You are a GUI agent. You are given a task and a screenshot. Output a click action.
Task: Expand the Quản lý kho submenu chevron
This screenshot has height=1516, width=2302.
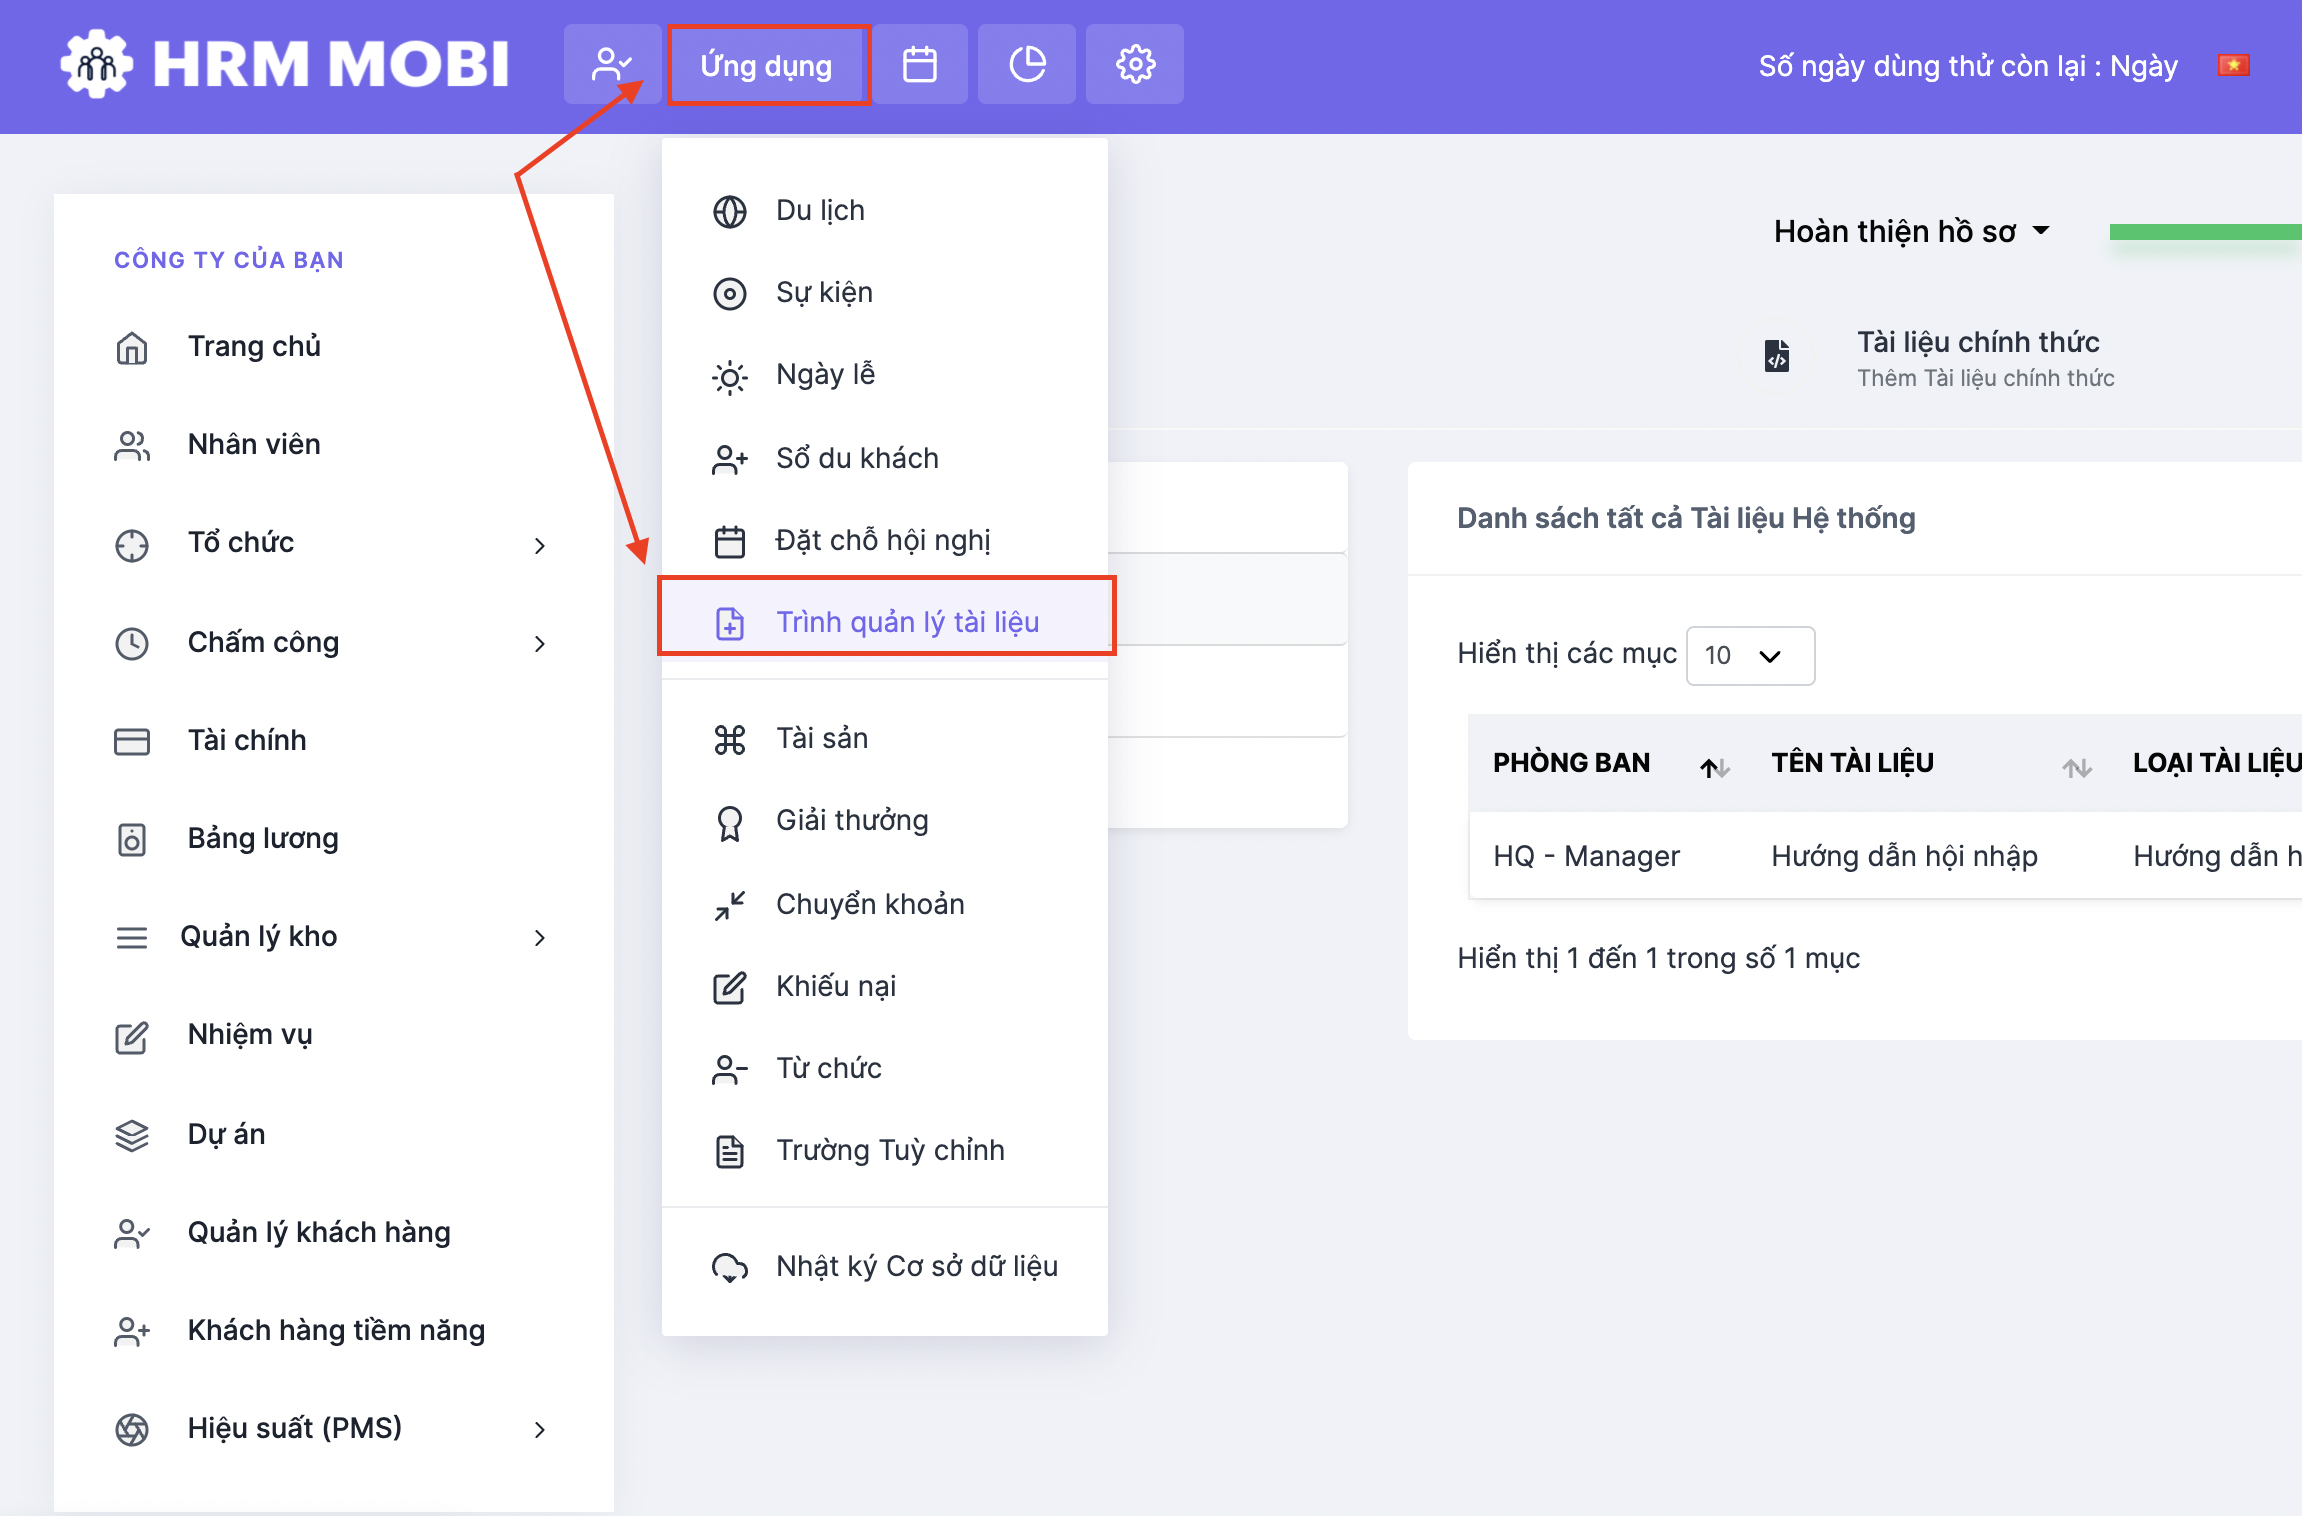click(x=540, y=937)
